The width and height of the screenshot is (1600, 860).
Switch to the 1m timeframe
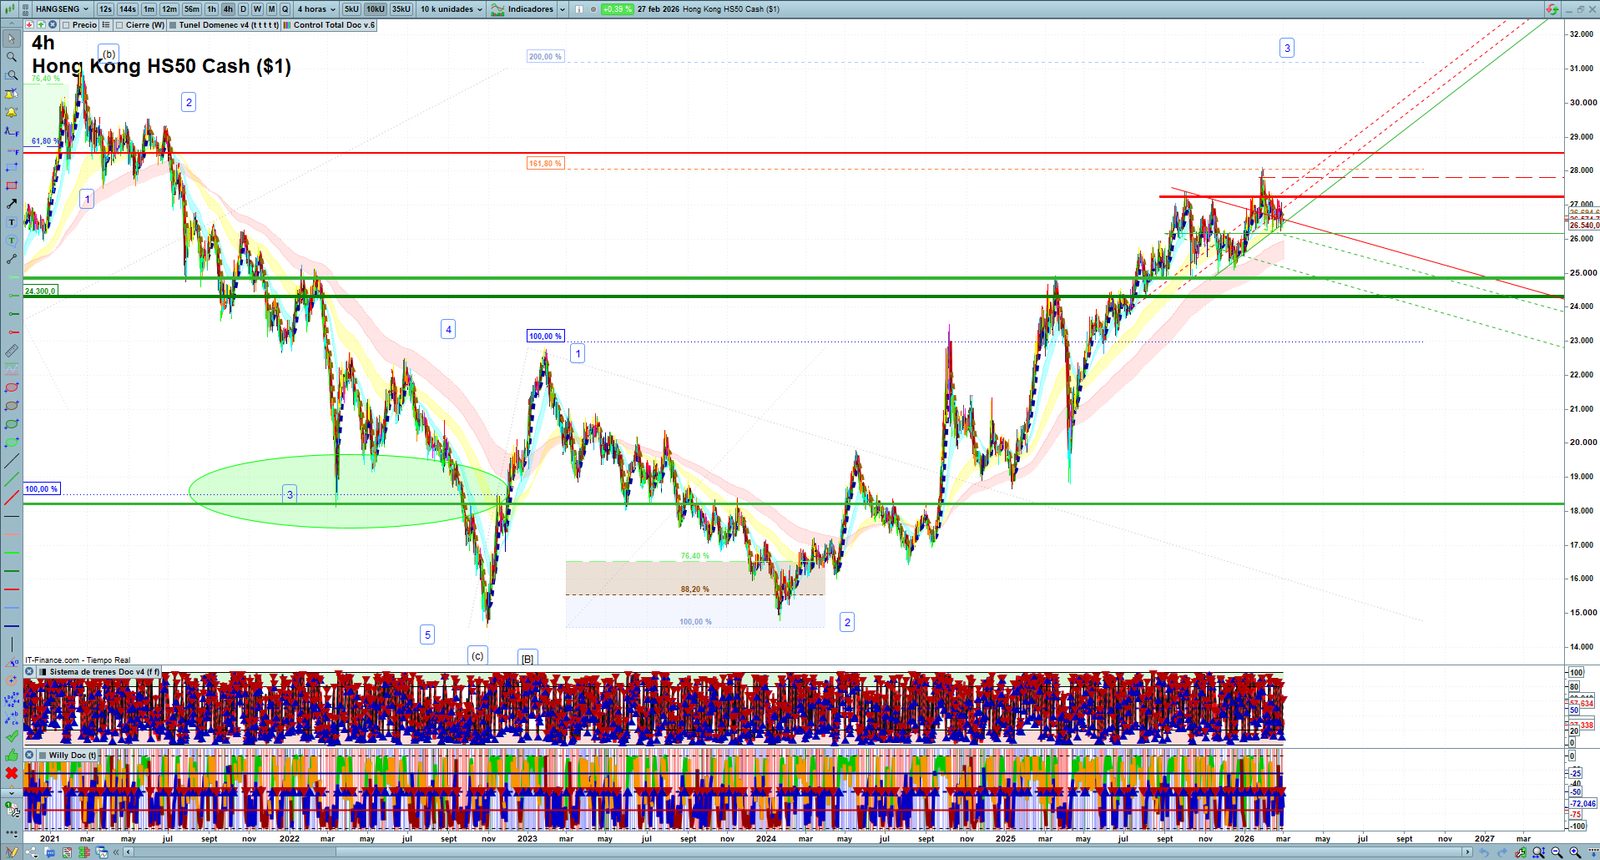(149, 9)
